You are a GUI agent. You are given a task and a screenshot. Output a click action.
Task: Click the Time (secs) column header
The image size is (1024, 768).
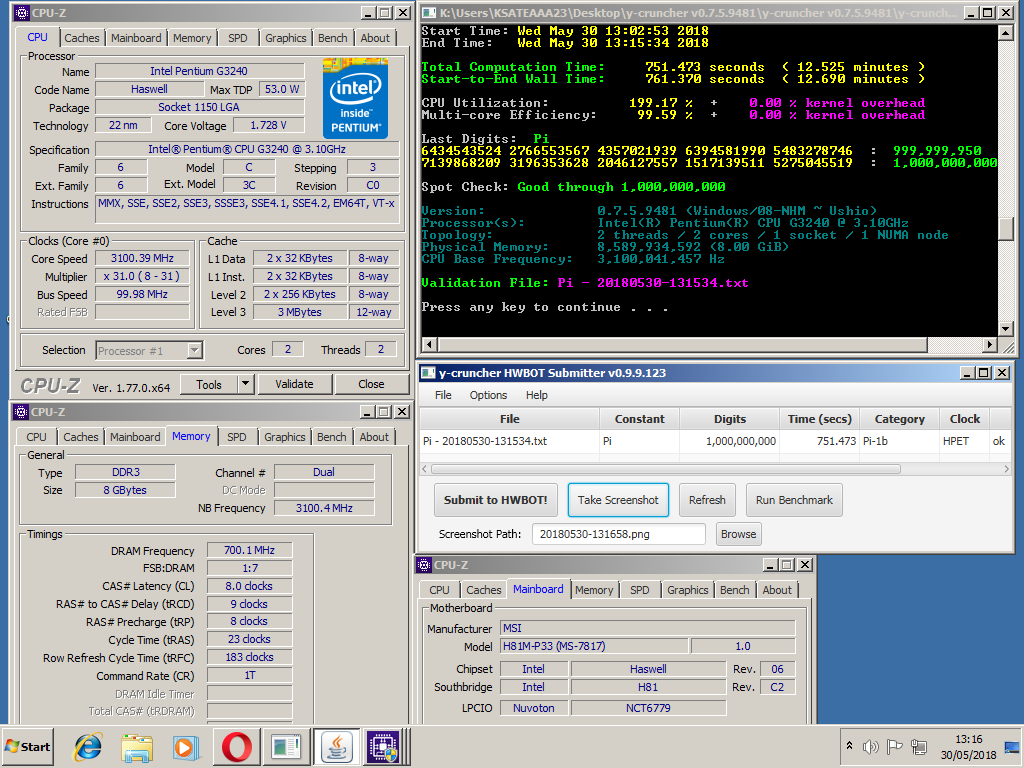click(819, 419)
